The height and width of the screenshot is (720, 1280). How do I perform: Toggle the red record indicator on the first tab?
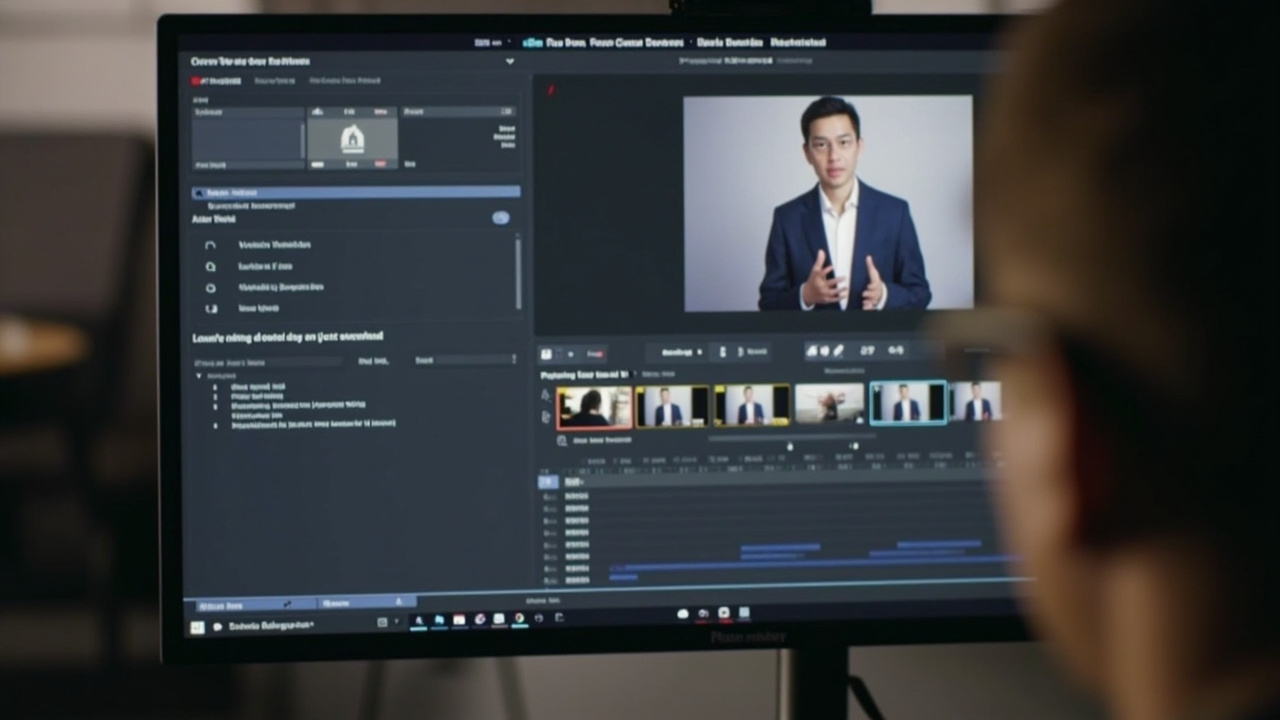pyautogui.click(x=195, y=81)
